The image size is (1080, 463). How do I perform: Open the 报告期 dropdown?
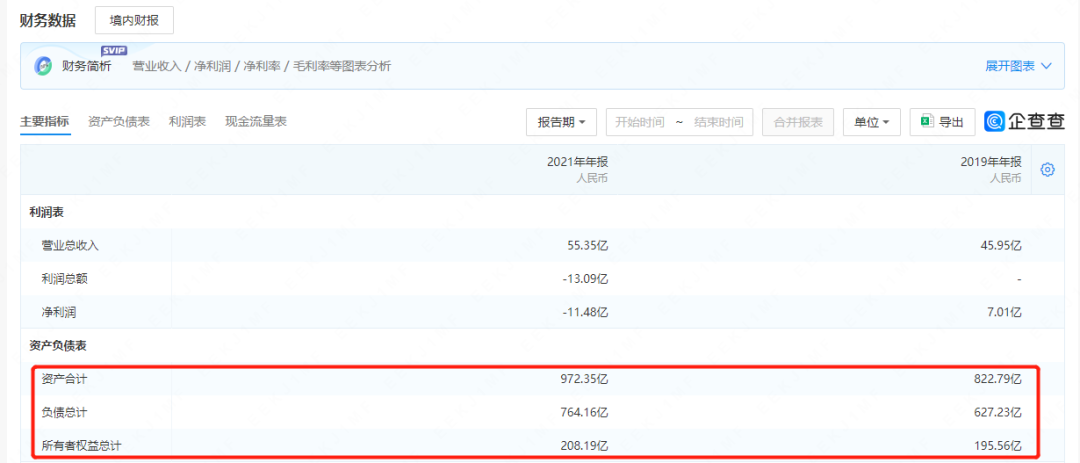pos(561,122)
